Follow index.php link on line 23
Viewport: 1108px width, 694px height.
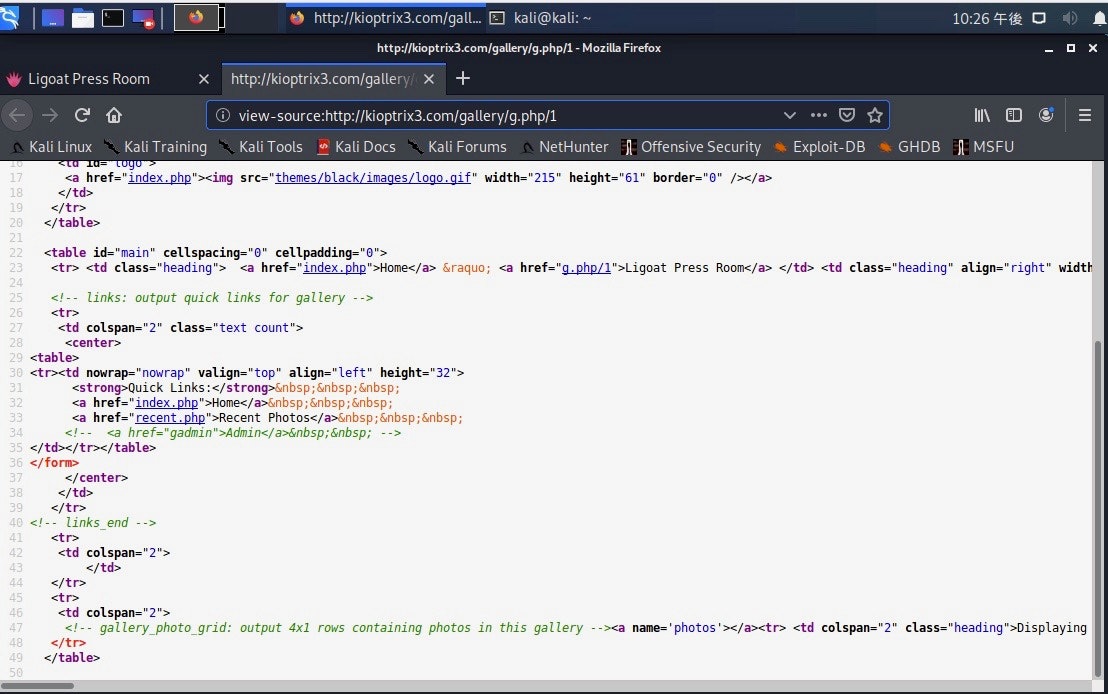(x=335, y=268)
